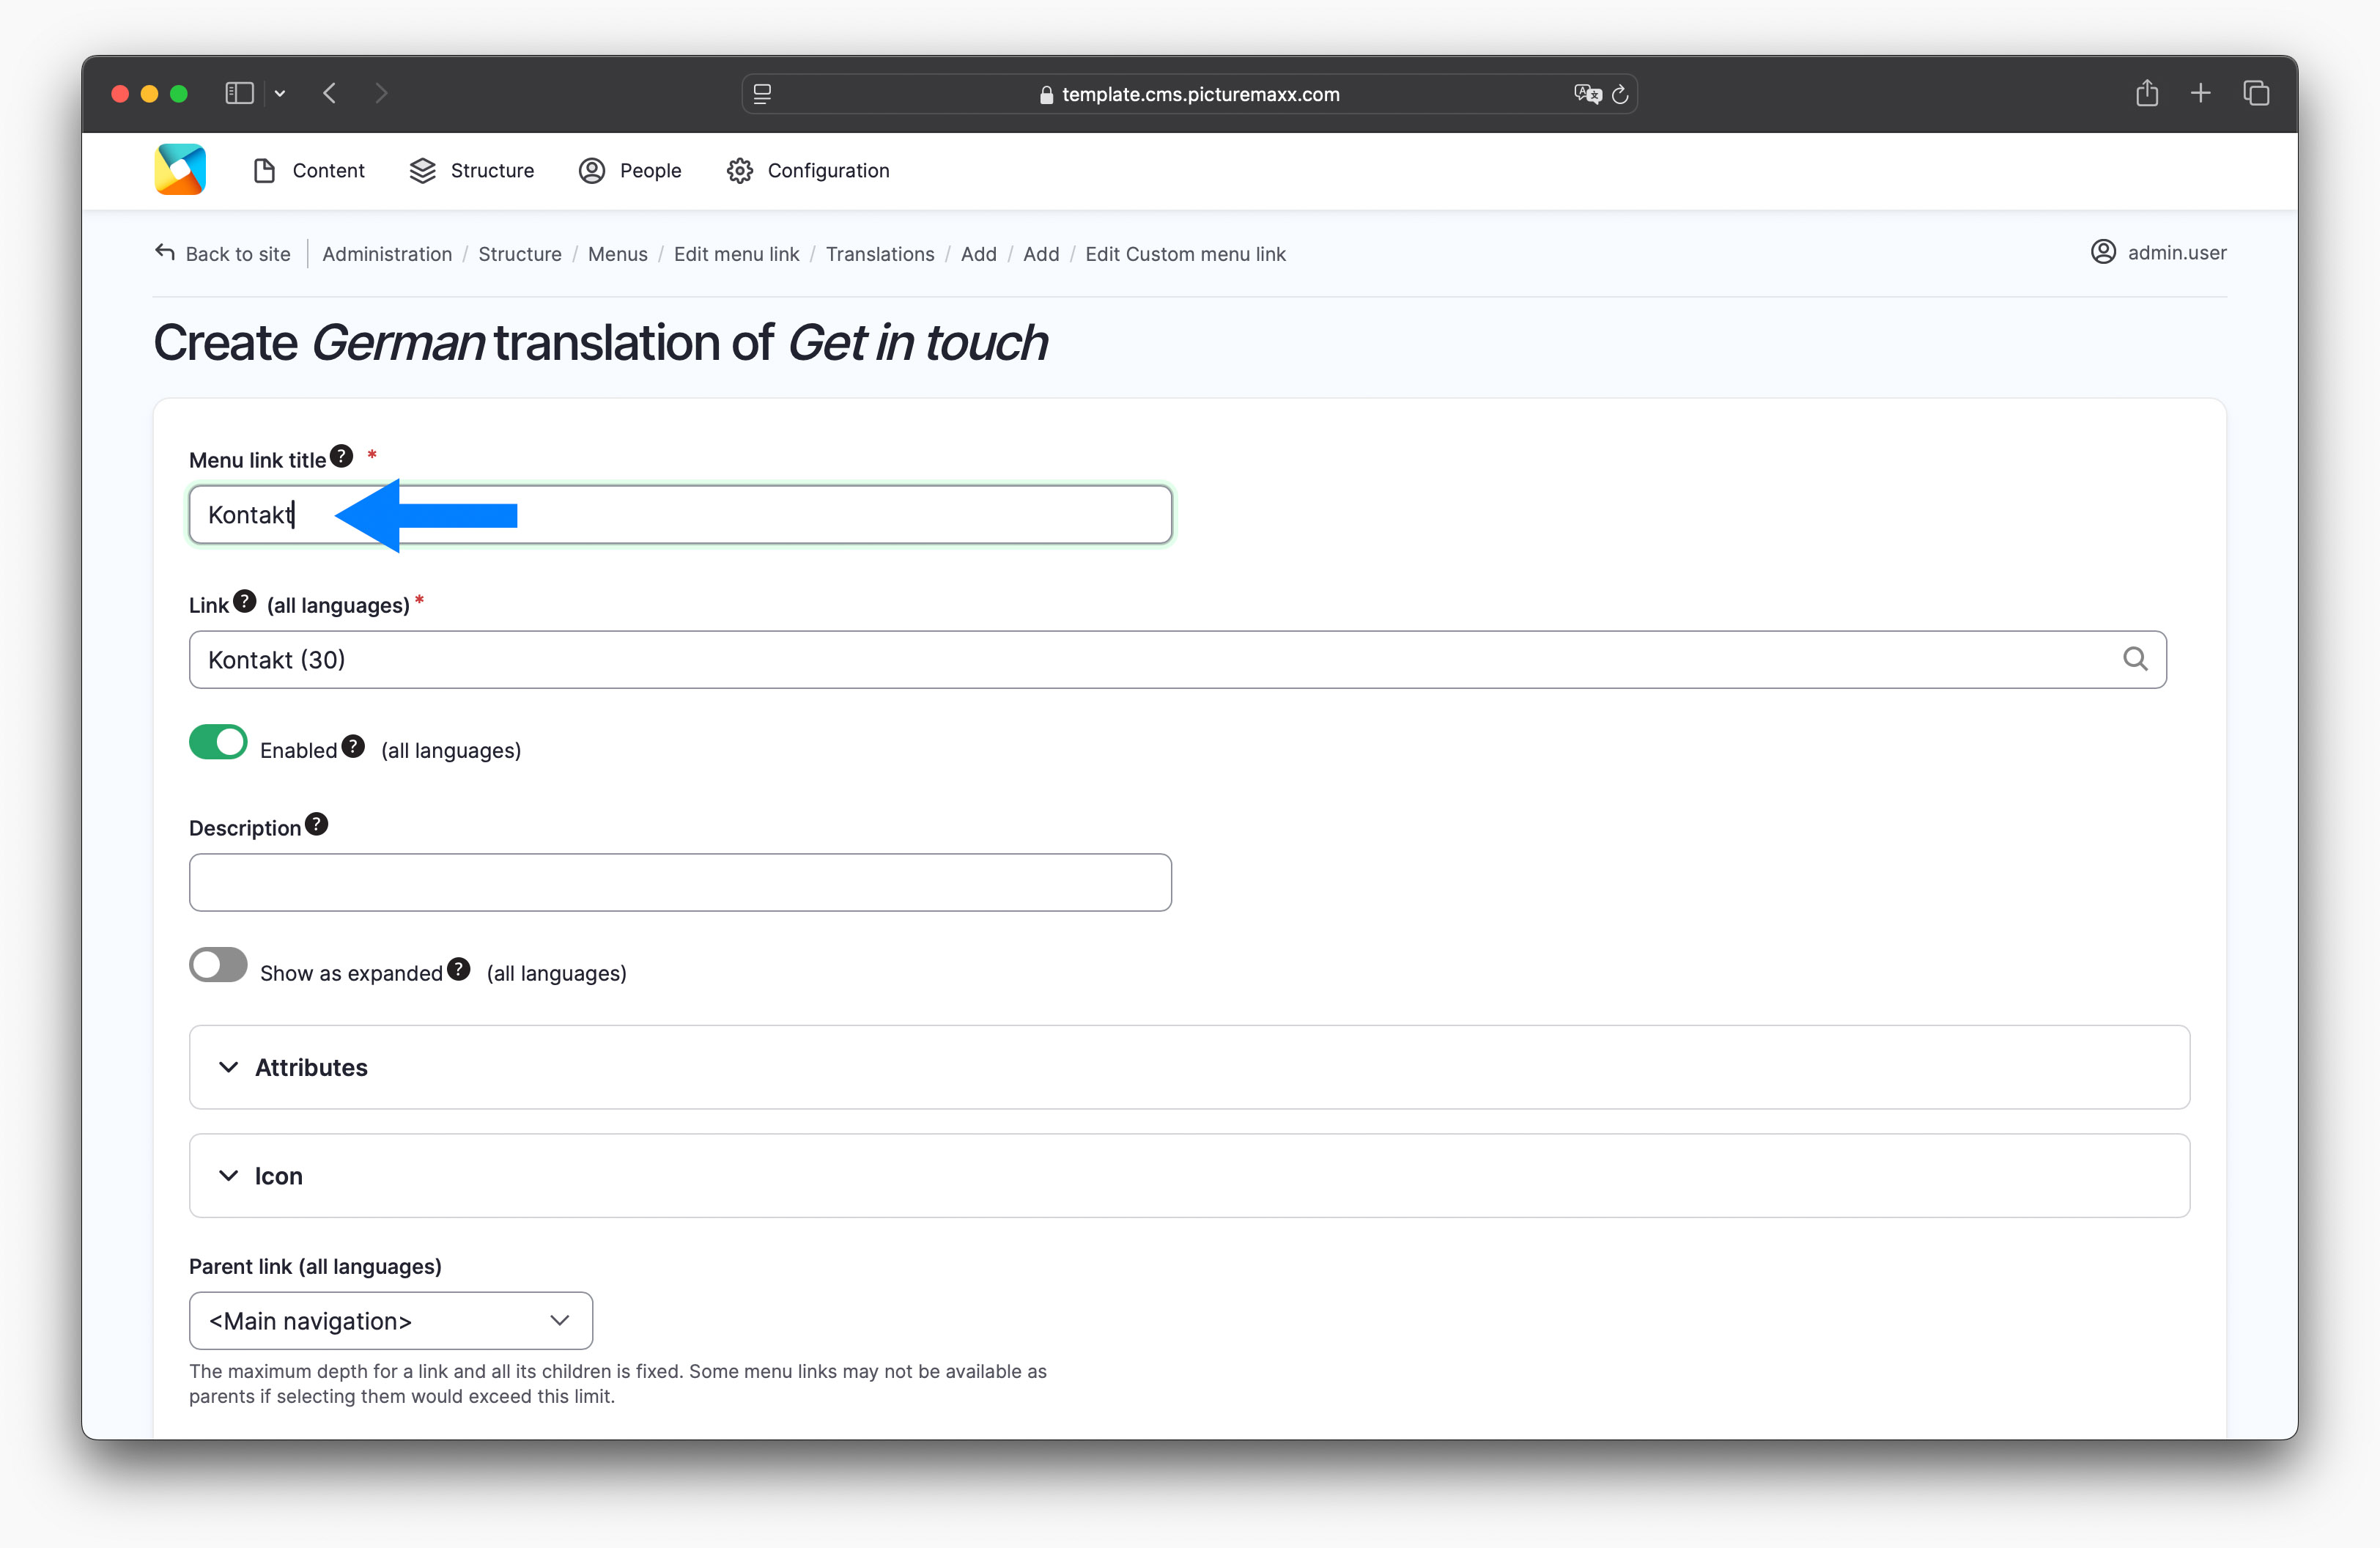
Task: Open the Safari share menu
Action: 2147,93
